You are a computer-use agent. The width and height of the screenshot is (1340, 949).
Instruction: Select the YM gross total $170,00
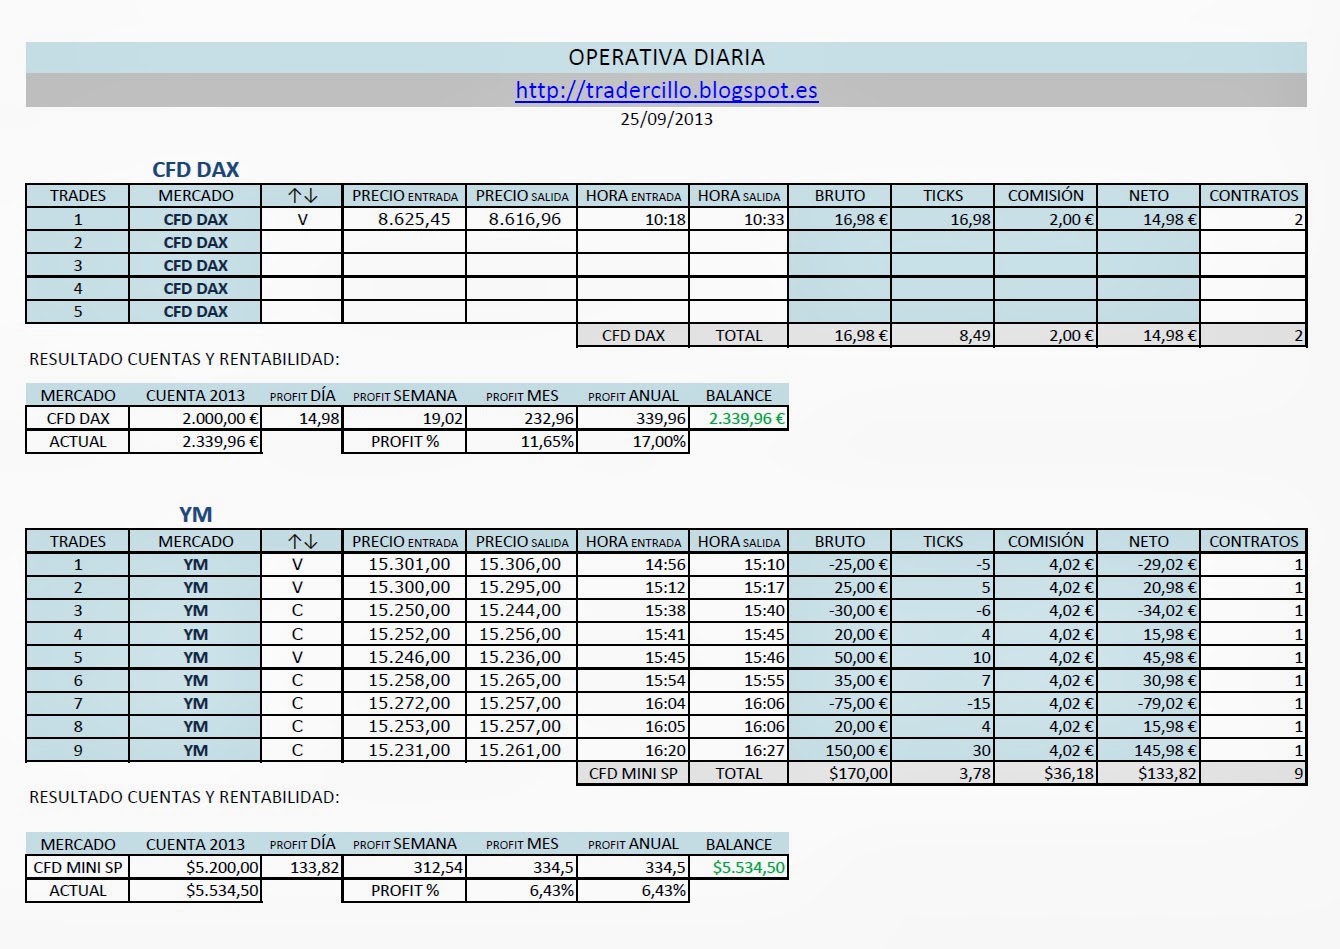click(x=858, y=774)
